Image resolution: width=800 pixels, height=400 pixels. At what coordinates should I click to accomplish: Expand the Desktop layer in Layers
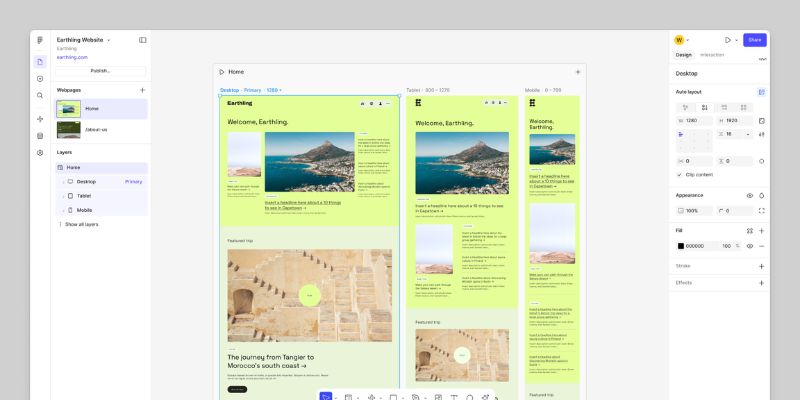pyautogui.click(x=62, y=182)
